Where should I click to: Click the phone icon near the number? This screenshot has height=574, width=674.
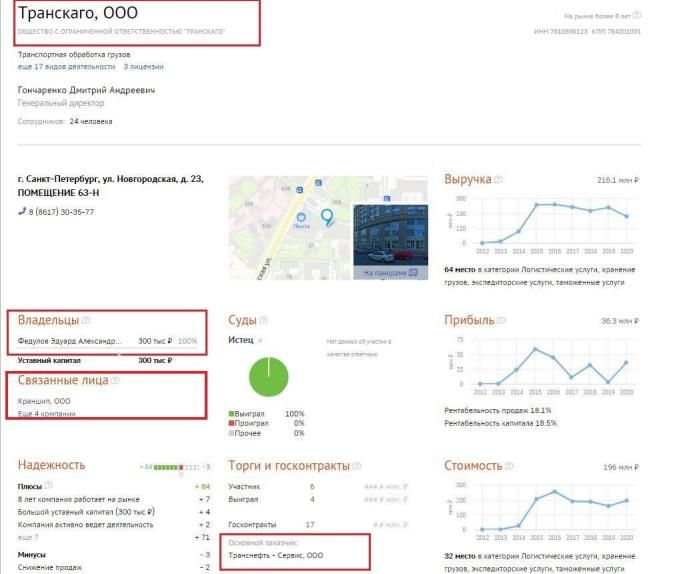click(22, 211)
